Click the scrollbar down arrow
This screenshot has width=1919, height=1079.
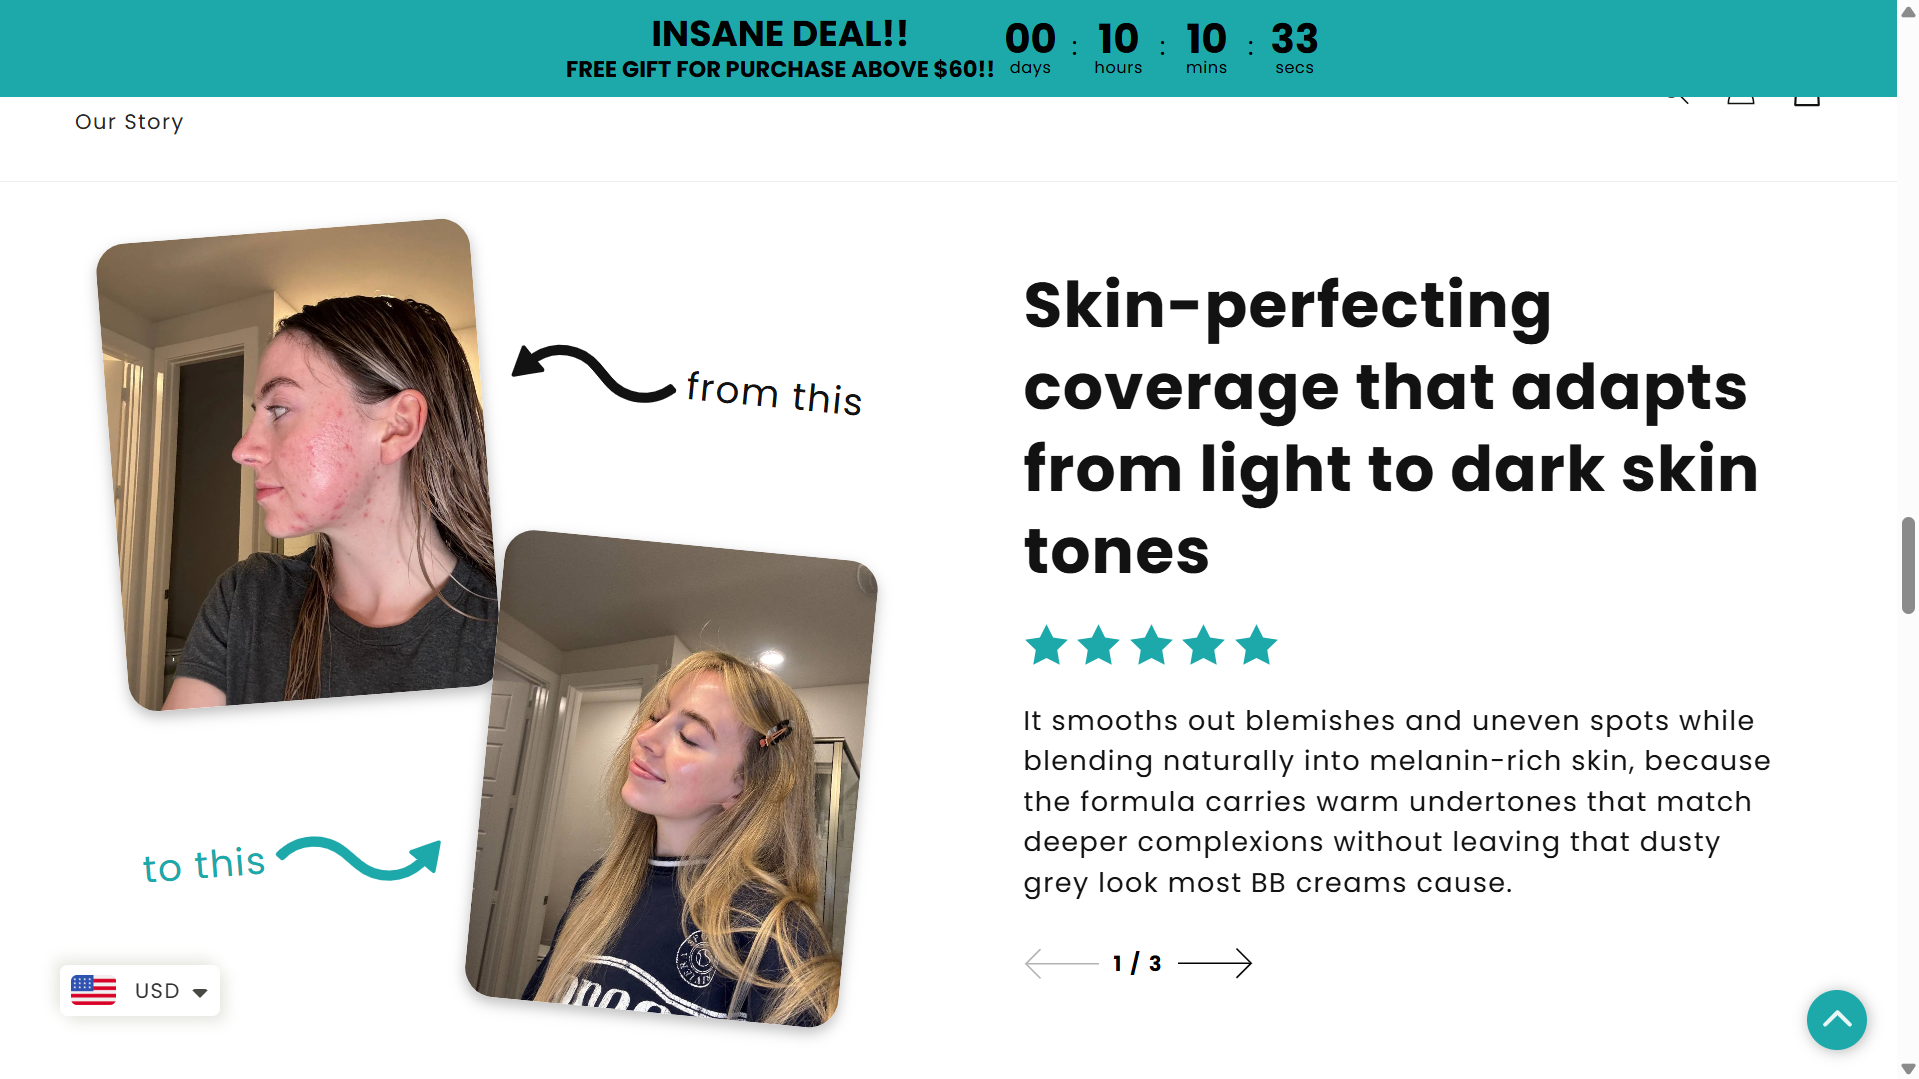[x=1908, y=1069]
